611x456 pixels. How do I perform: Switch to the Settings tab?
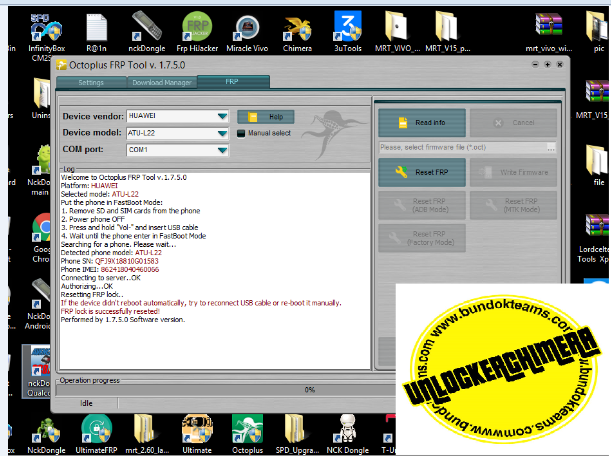click(x=91, y=82)
